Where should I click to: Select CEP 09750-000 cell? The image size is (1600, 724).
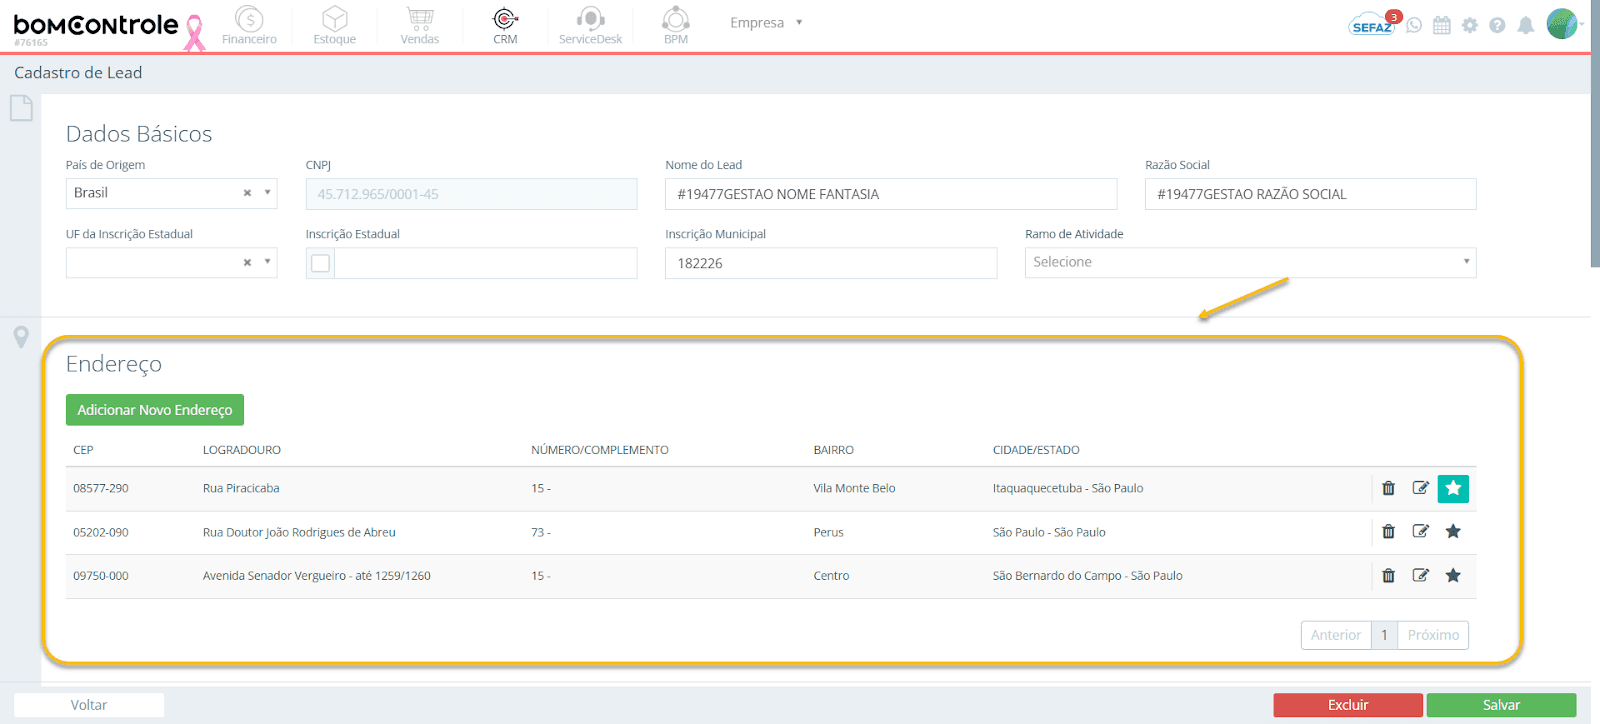101,576
